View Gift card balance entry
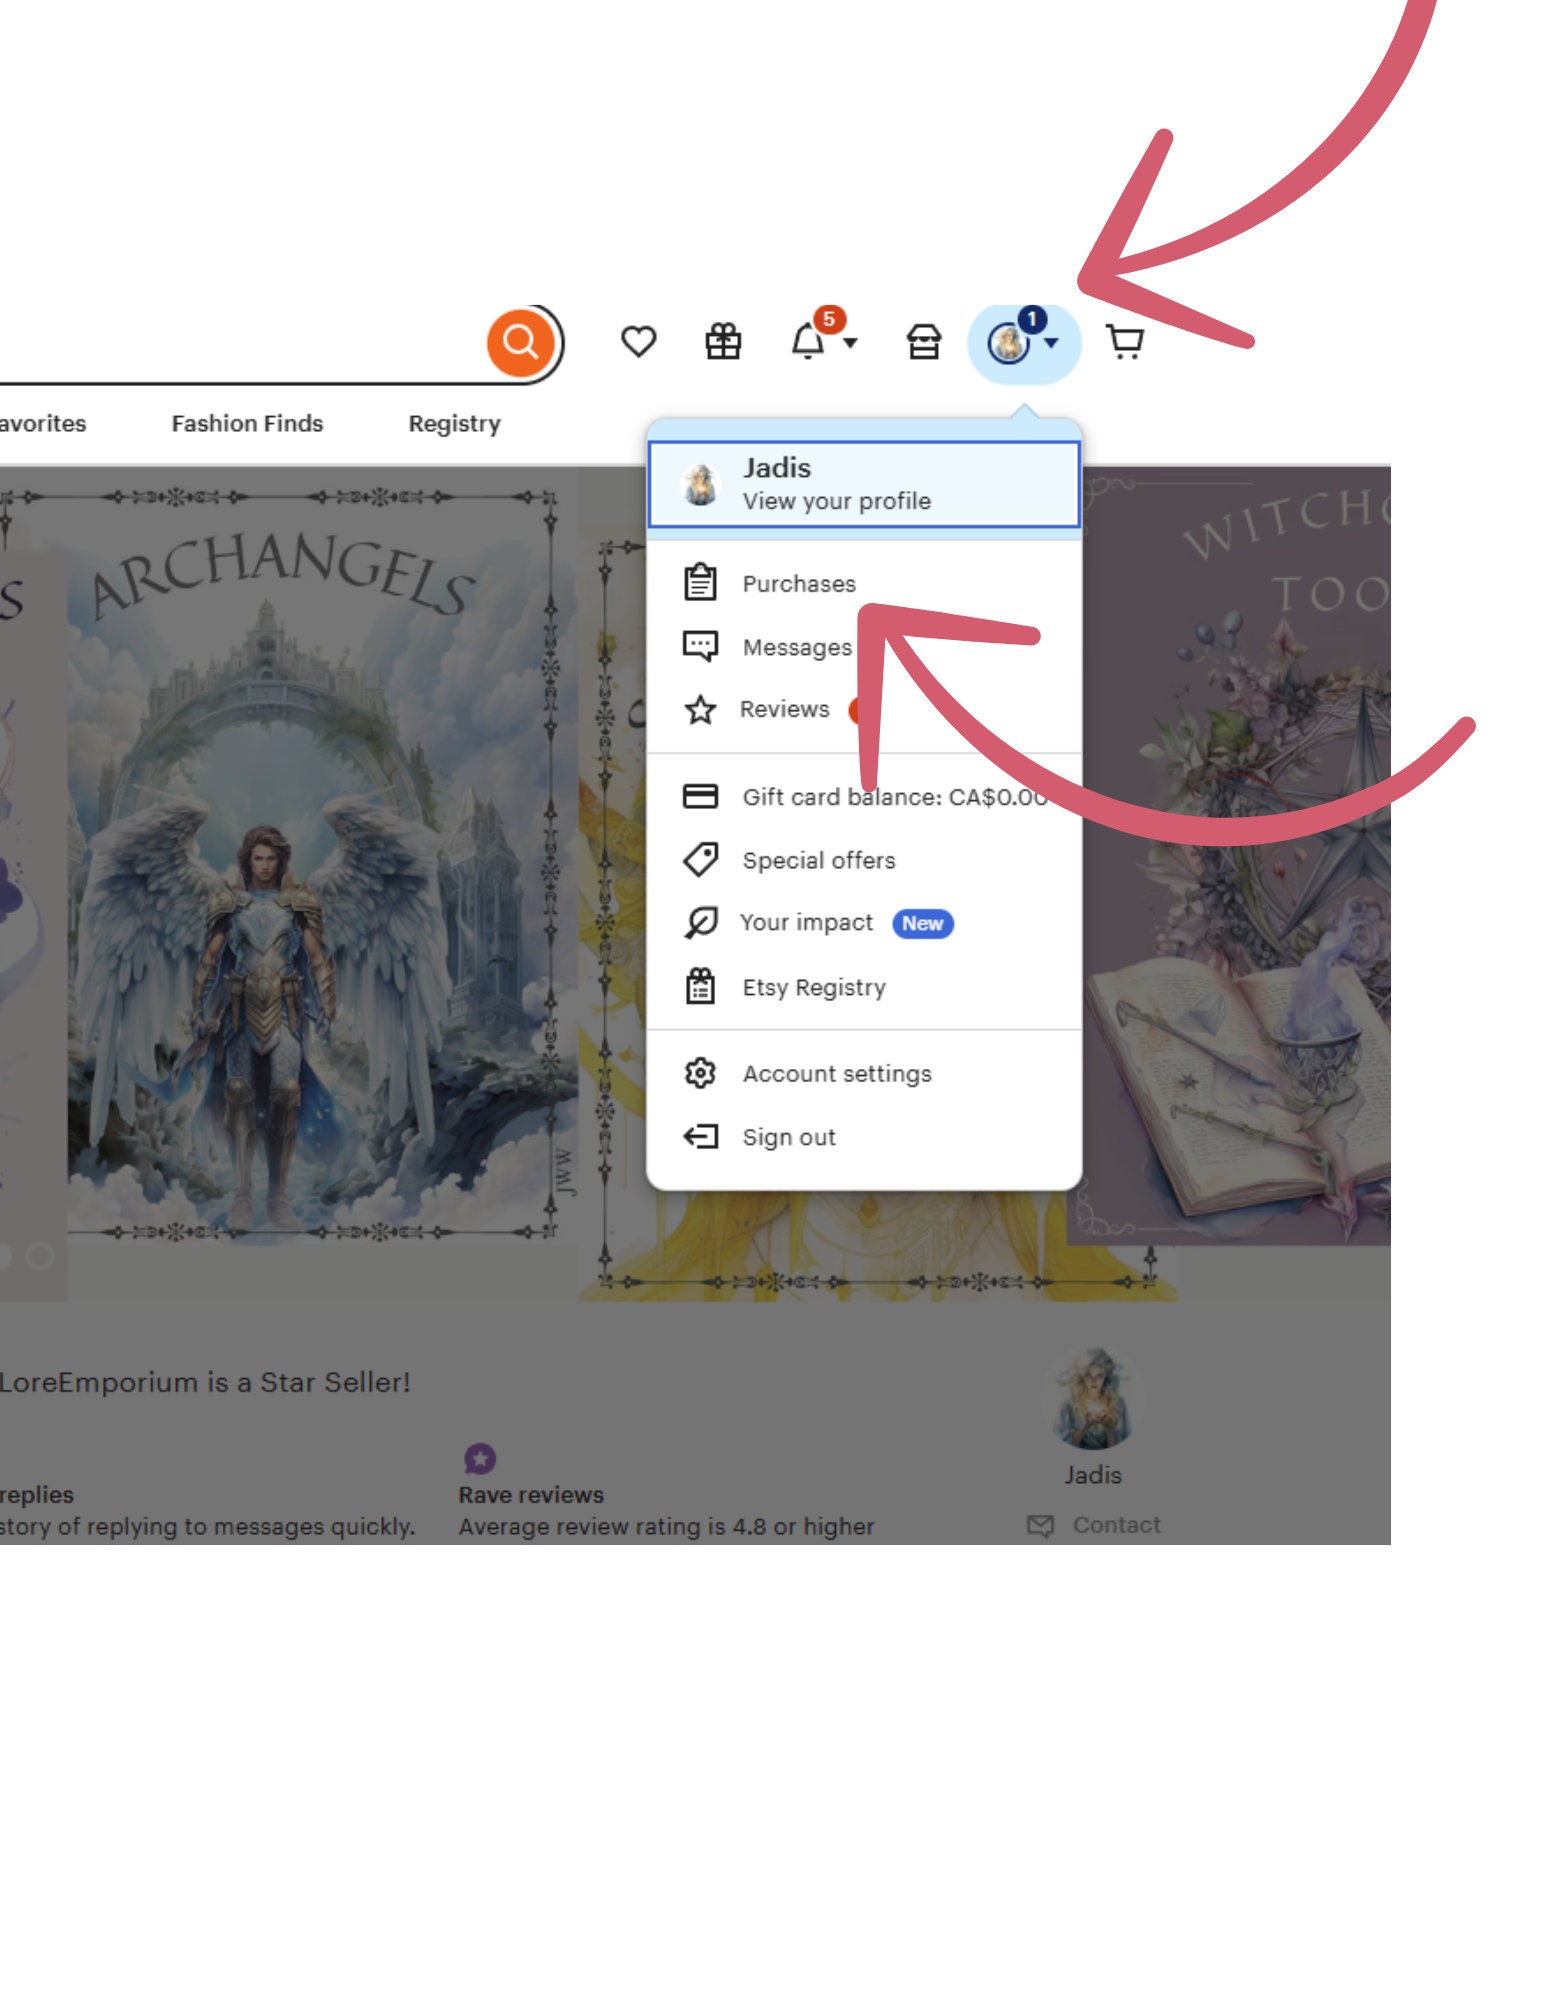 864,797
